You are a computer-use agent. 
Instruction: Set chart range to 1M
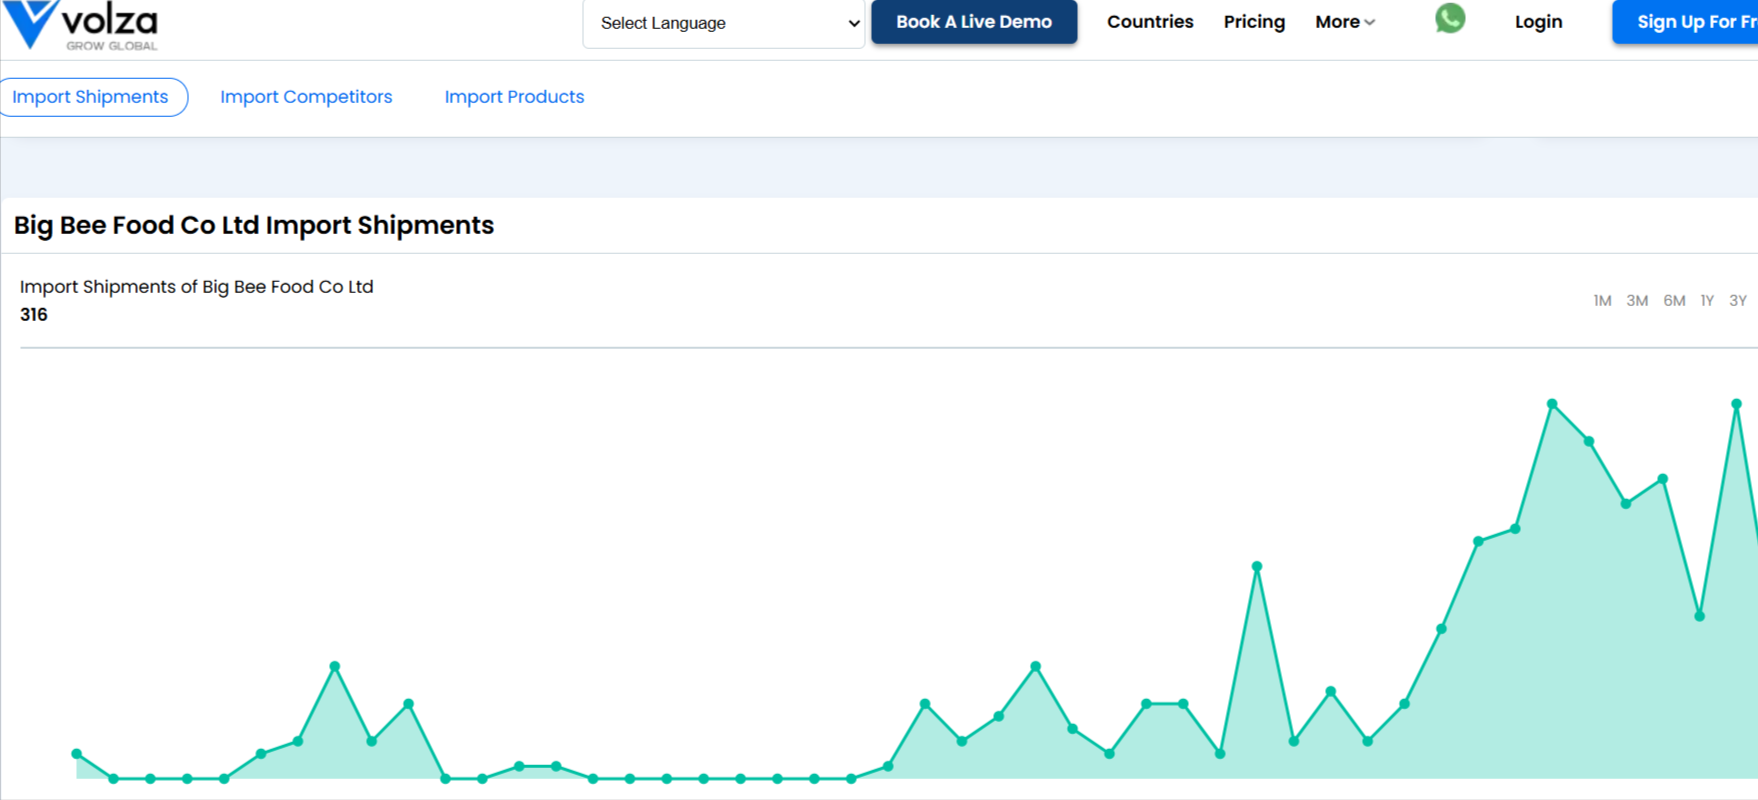point(1602,301)
